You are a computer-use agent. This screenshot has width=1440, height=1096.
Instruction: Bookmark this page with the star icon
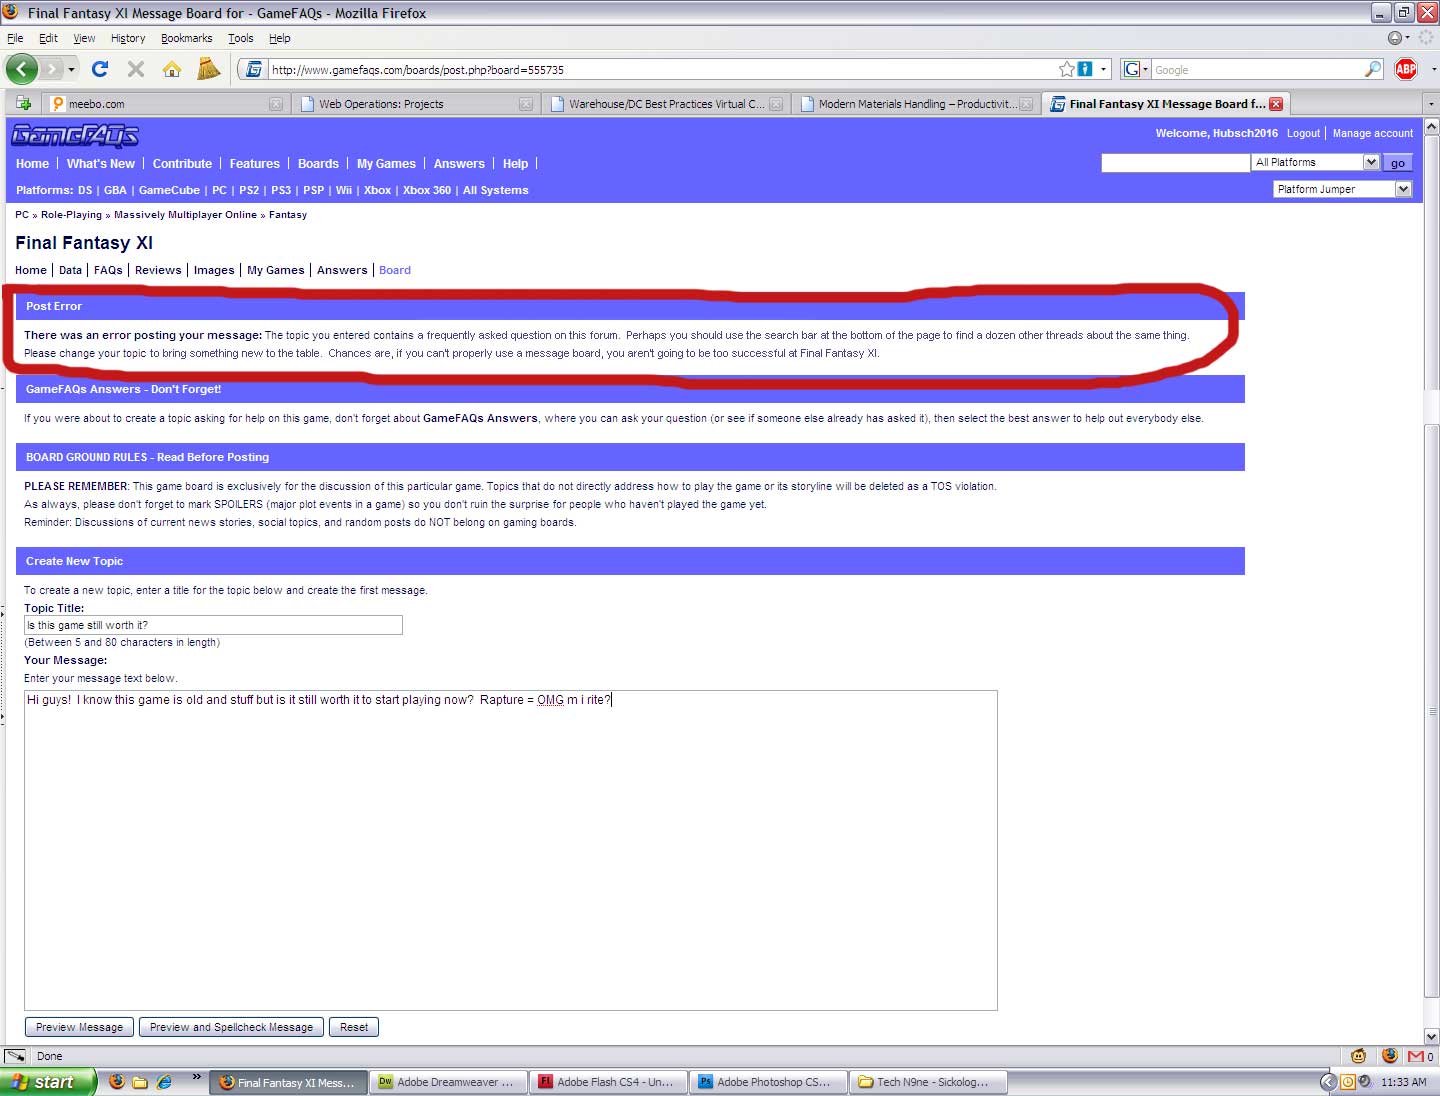click(1067, 69)
